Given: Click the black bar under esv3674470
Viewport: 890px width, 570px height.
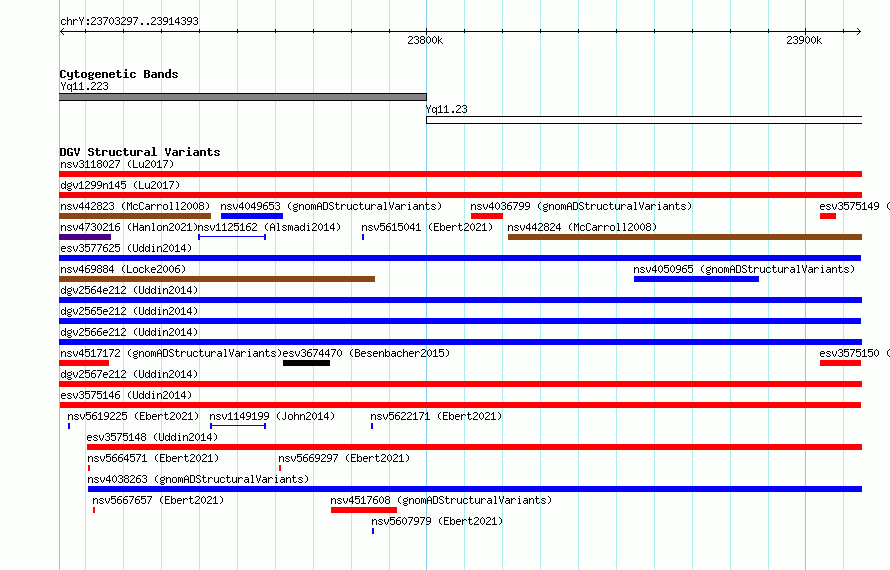Looking at the screenshot, I should (x=307, y=363).
